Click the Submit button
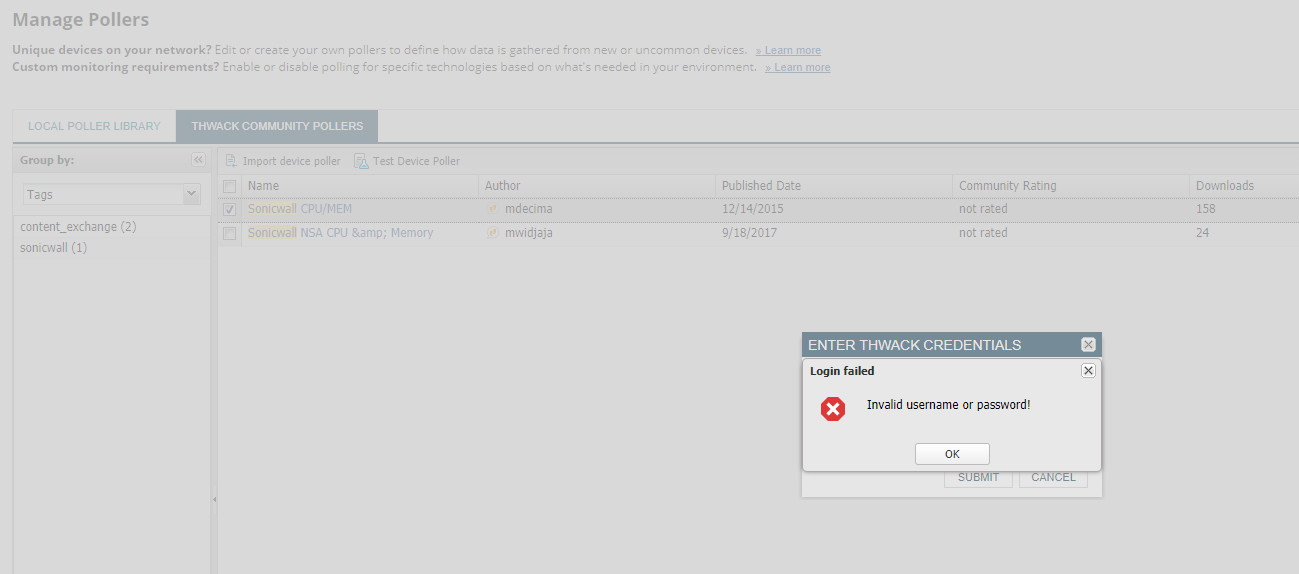This screenshot has height=574, width=1299. 978,477
